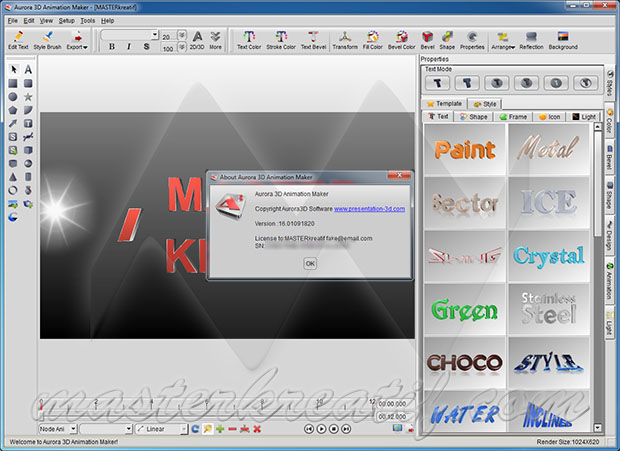The width and height of the screenshot is (620, 451).
Task: Select the ring shape tool
Action: 13,190
